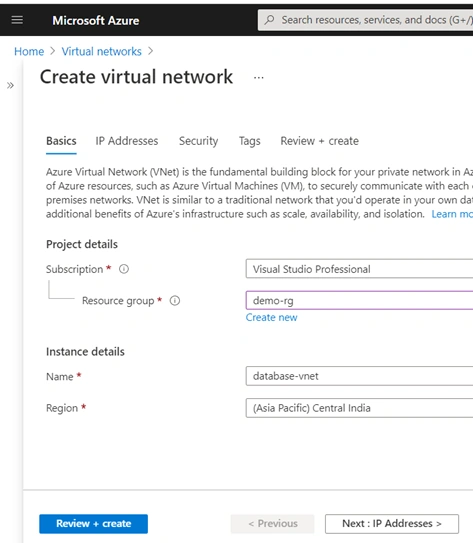Click the Subscription field label
The height and width of the screenshot is (543, 473).
74,269
